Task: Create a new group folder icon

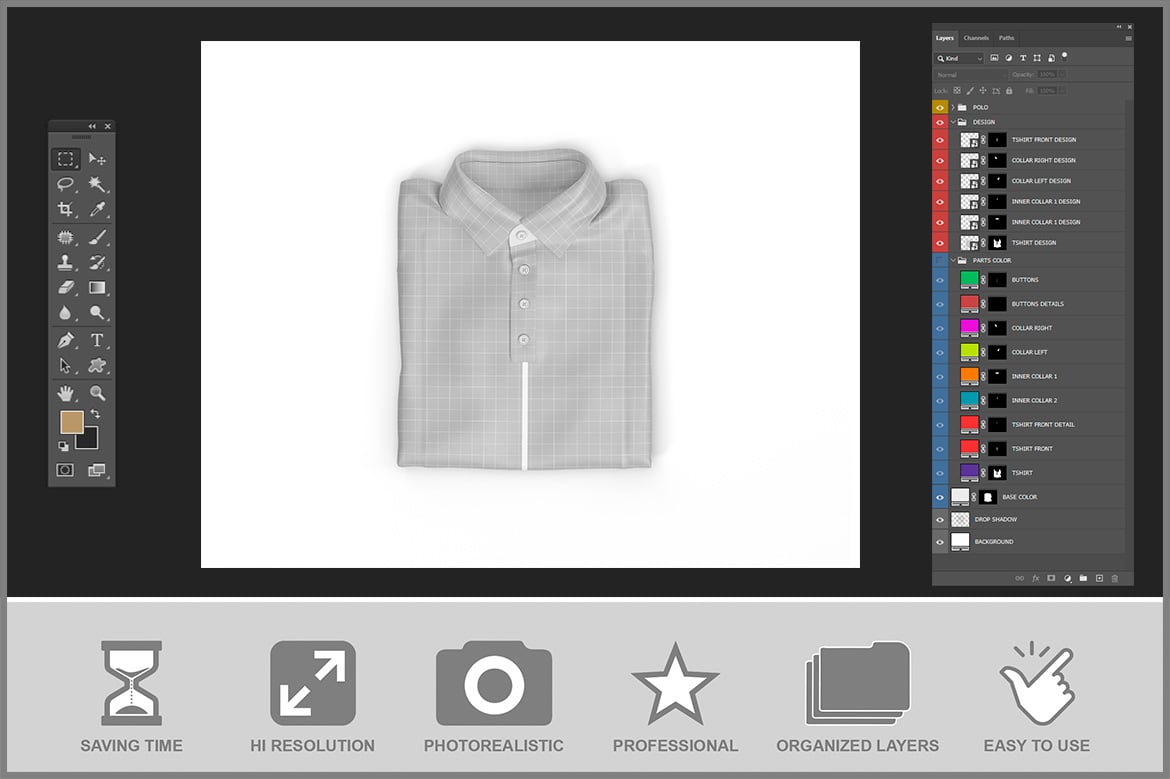Action: click(1083, 578)
